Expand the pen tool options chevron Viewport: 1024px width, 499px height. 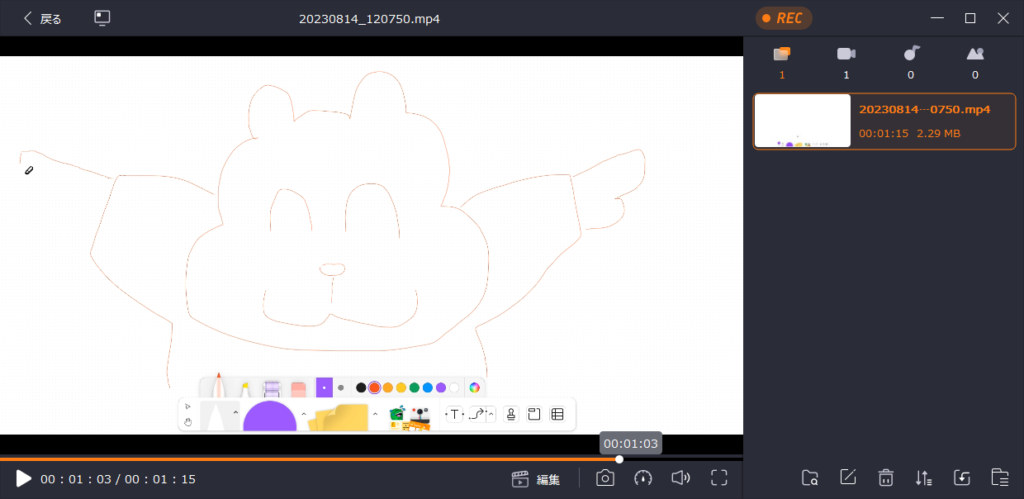(236, 413)
